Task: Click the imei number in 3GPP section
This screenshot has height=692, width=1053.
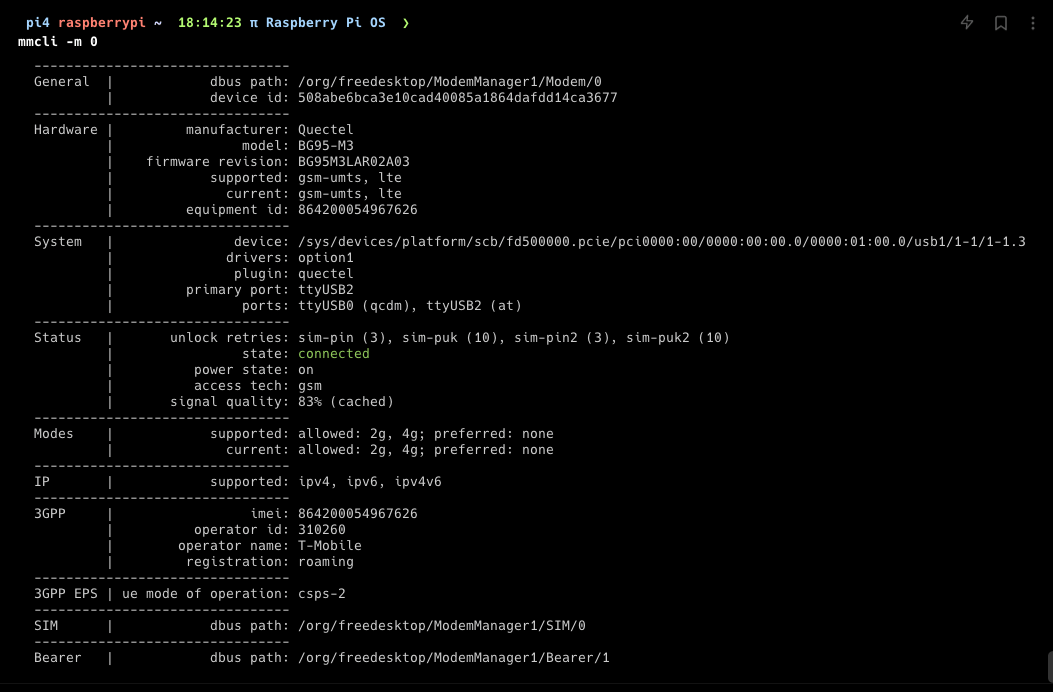Action: (x=358, y=514)
